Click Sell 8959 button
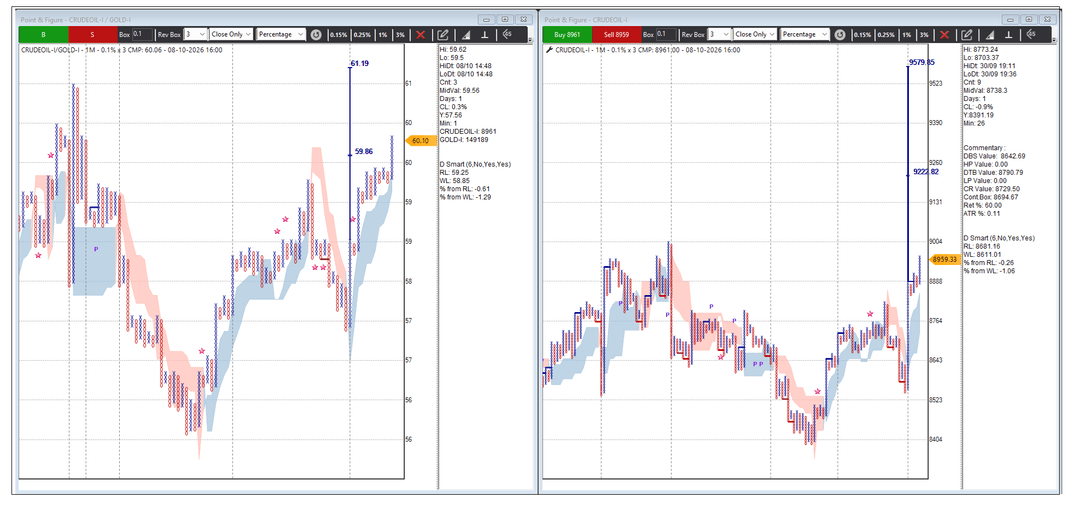The width and height of the screenshot is (1080, 506). (616, 34)
